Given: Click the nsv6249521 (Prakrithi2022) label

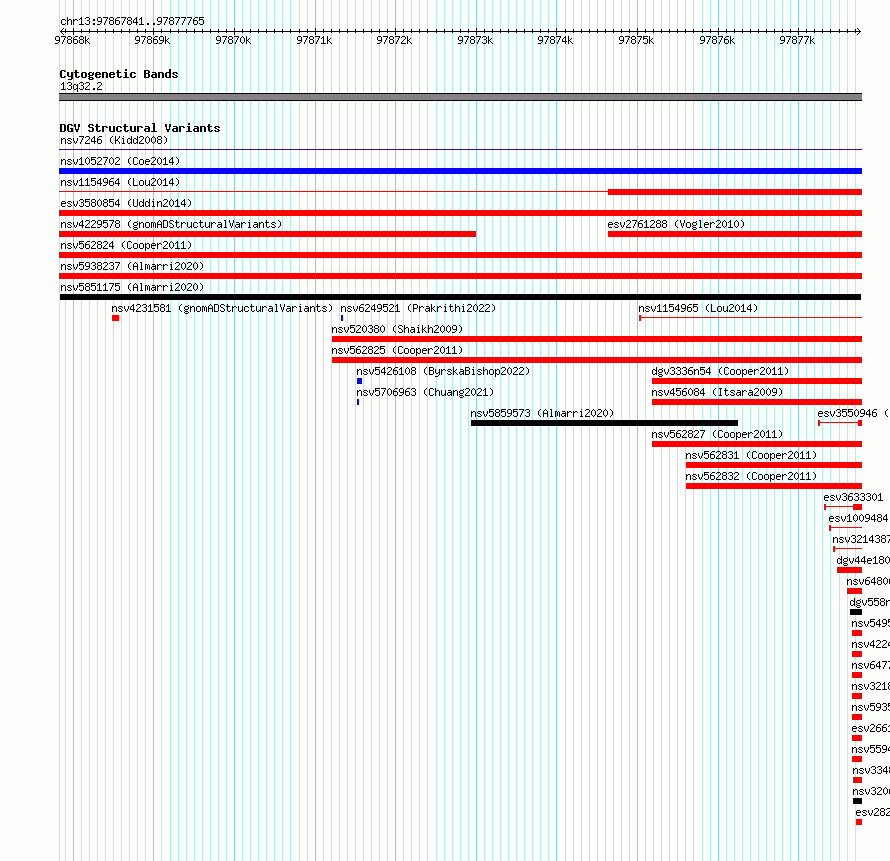Looking at the screenshot, I should [x=418, y=308].
